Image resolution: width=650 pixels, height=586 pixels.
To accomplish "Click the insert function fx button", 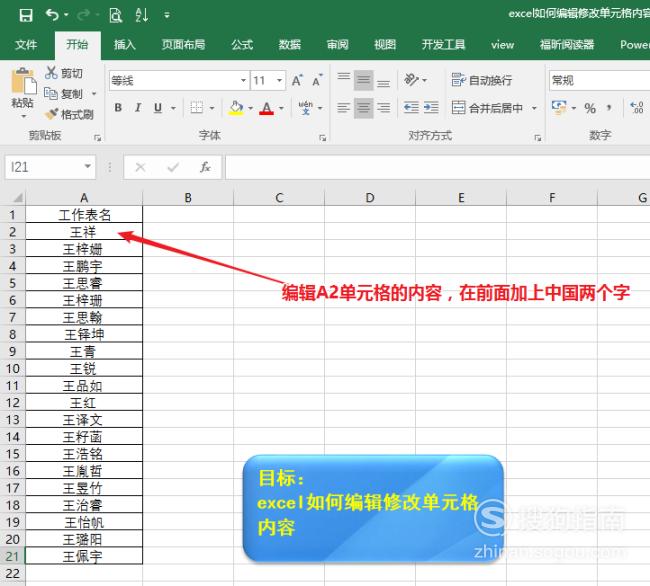I will 205,167.
